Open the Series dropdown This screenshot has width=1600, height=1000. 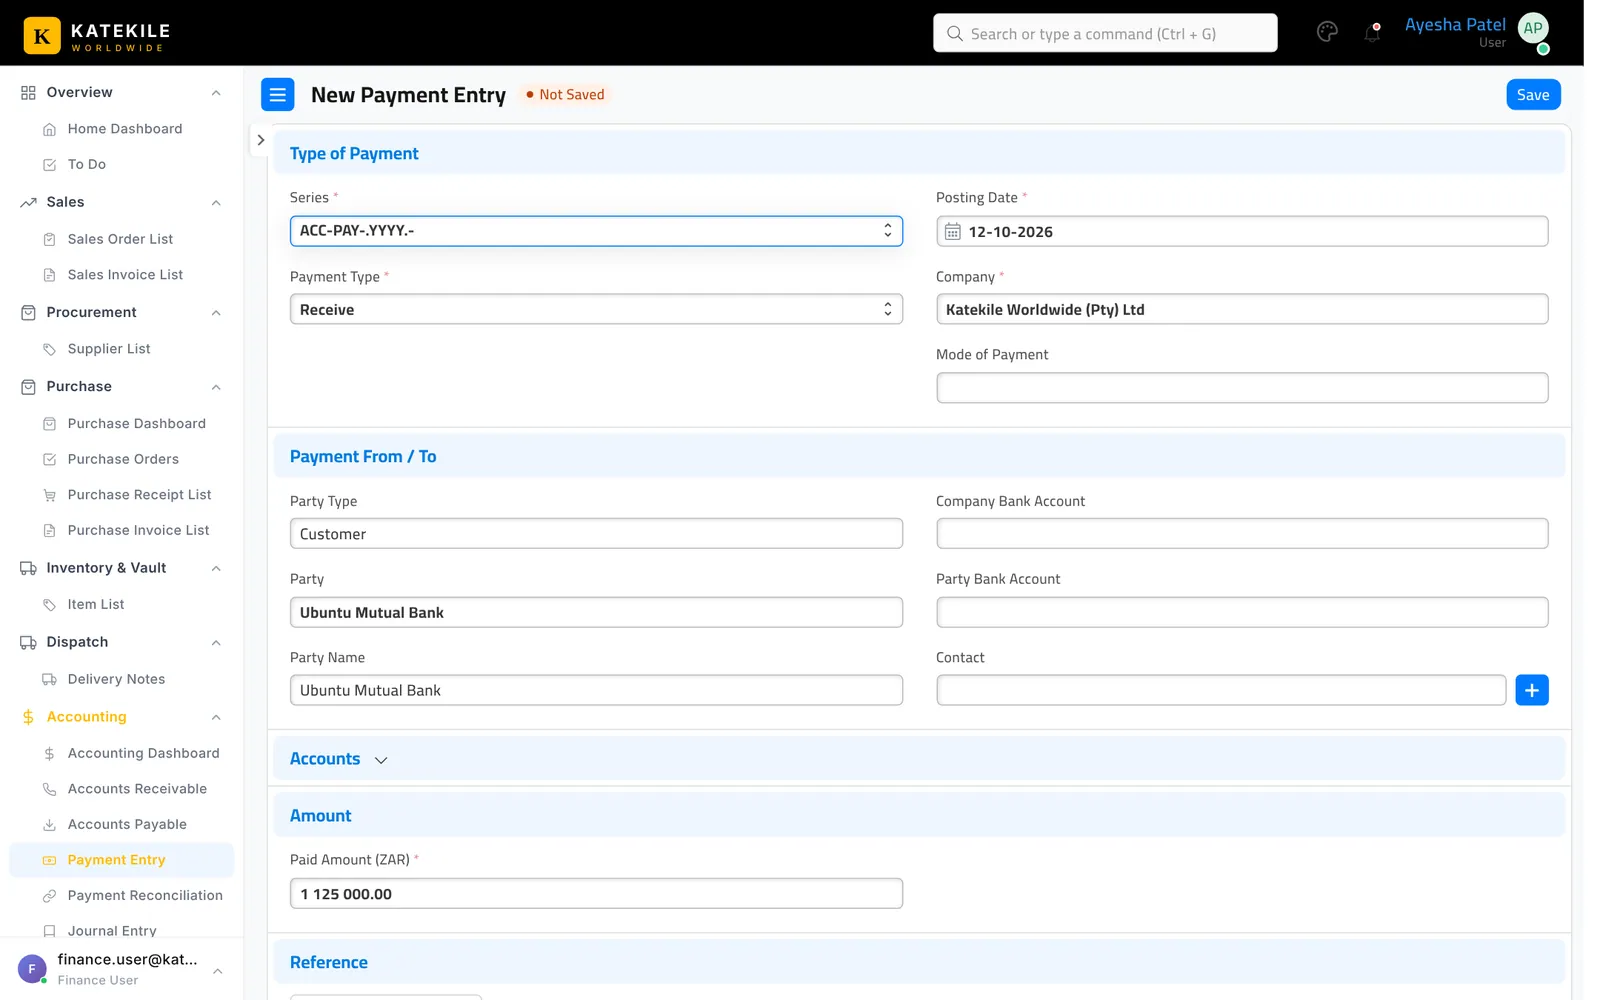tap(596, 231)
